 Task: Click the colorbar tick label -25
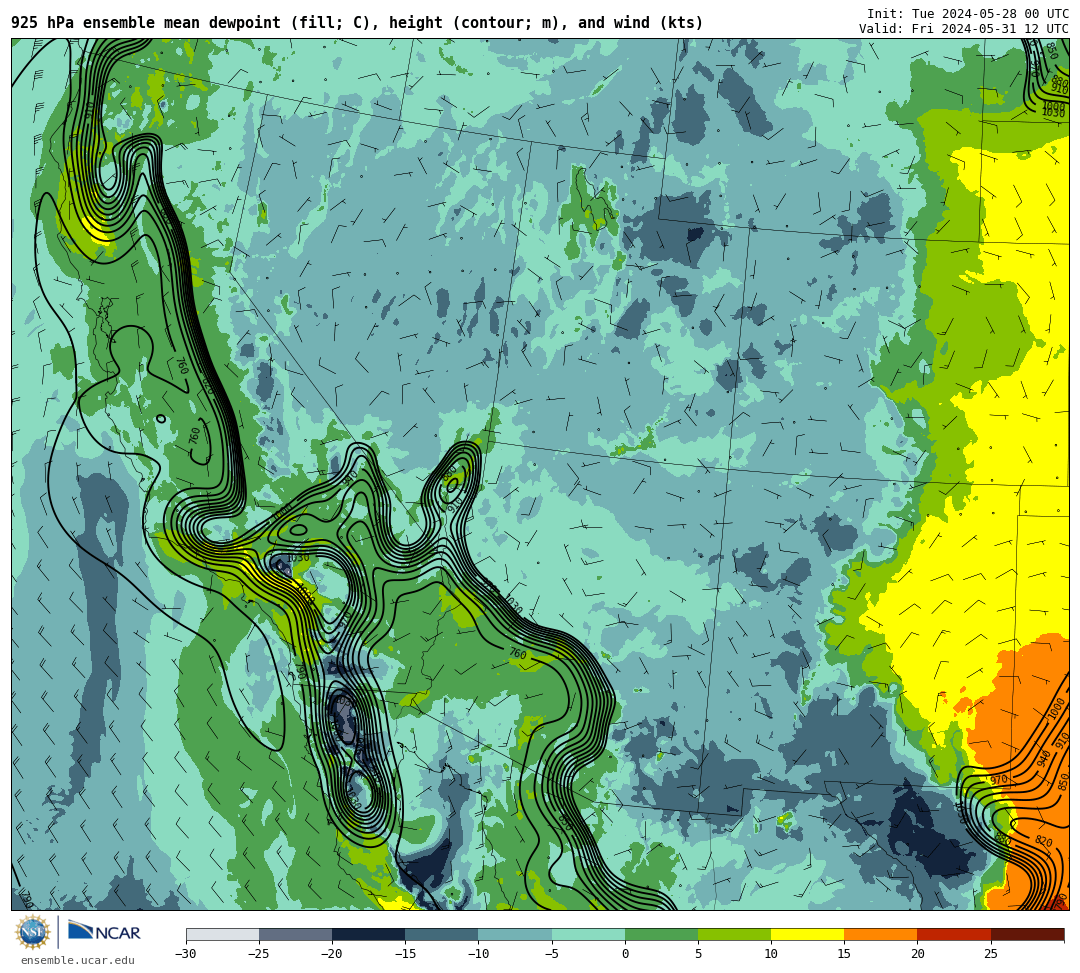(259, 954)
